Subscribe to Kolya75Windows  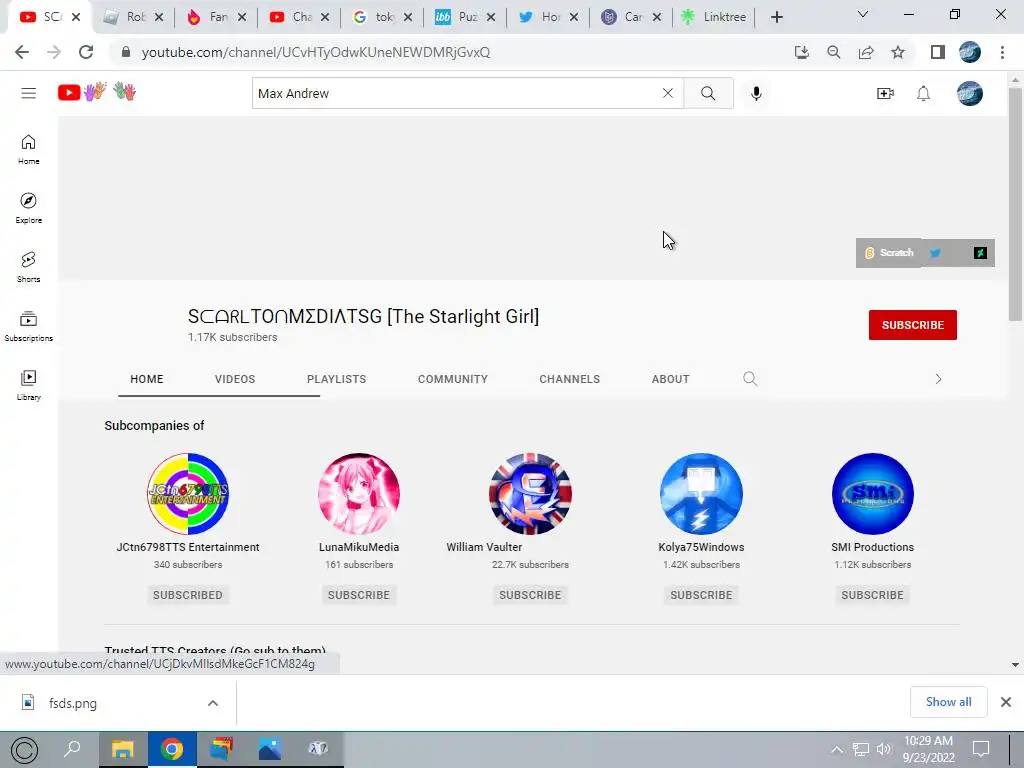pos(701,595)
